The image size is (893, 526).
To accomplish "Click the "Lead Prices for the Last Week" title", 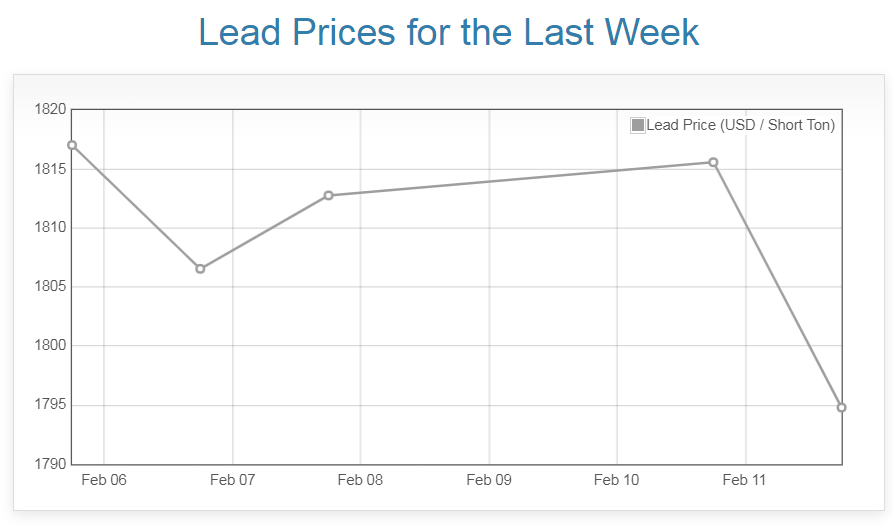I will coord(448,33).
